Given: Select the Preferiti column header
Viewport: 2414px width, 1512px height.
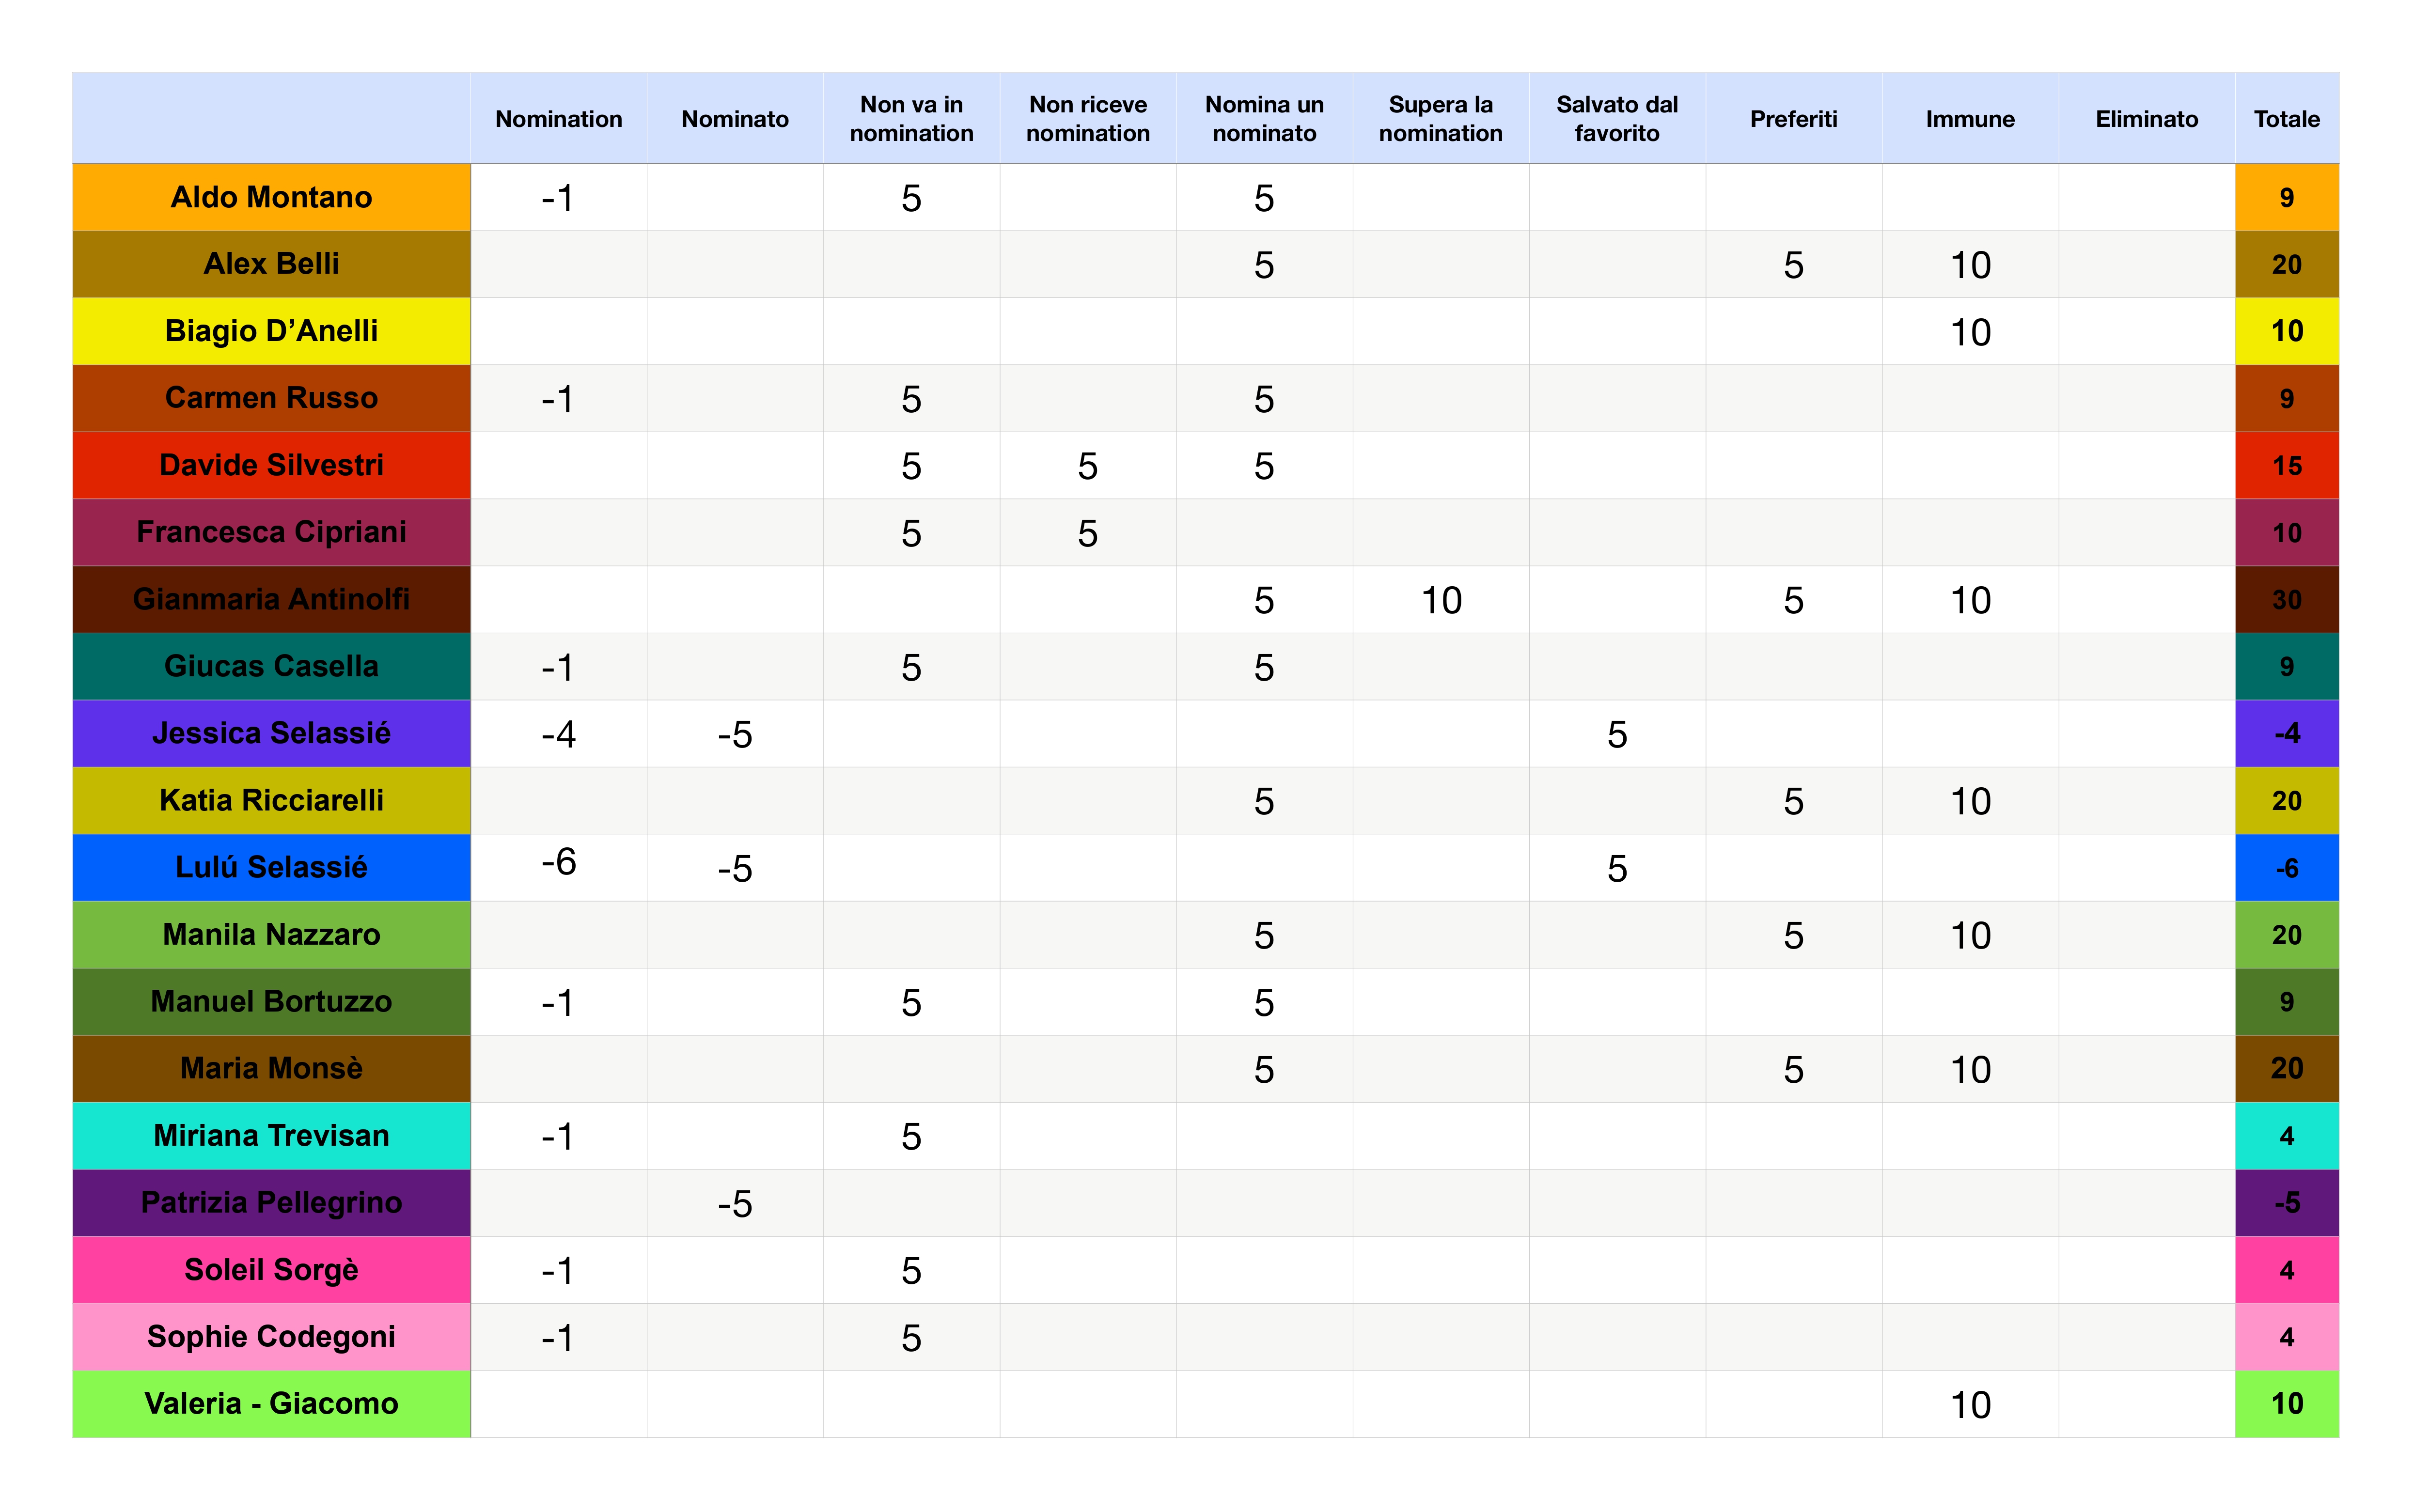Looking at the screenshot, I should coord(1793,119).
